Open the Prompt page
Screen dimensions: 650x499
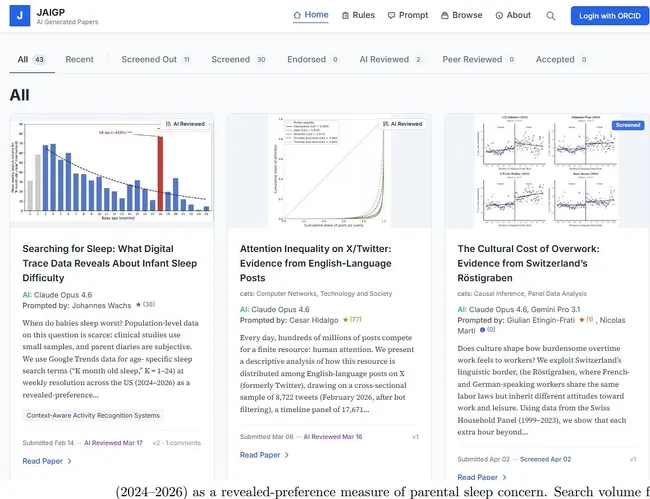tap(407, 15)
